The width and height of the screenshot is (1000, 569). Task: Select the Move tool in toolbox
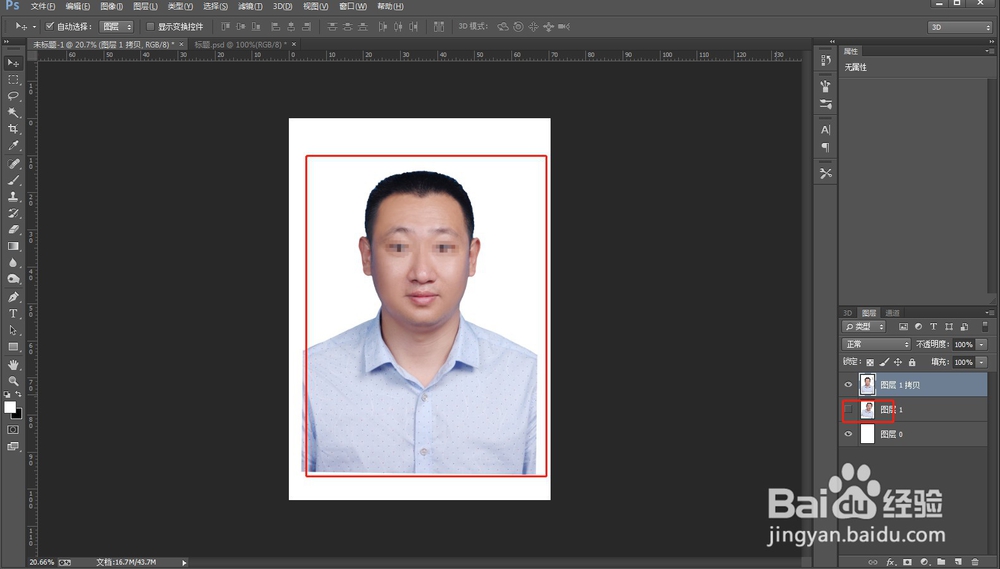pyautogui.click(x=13, y=63)
